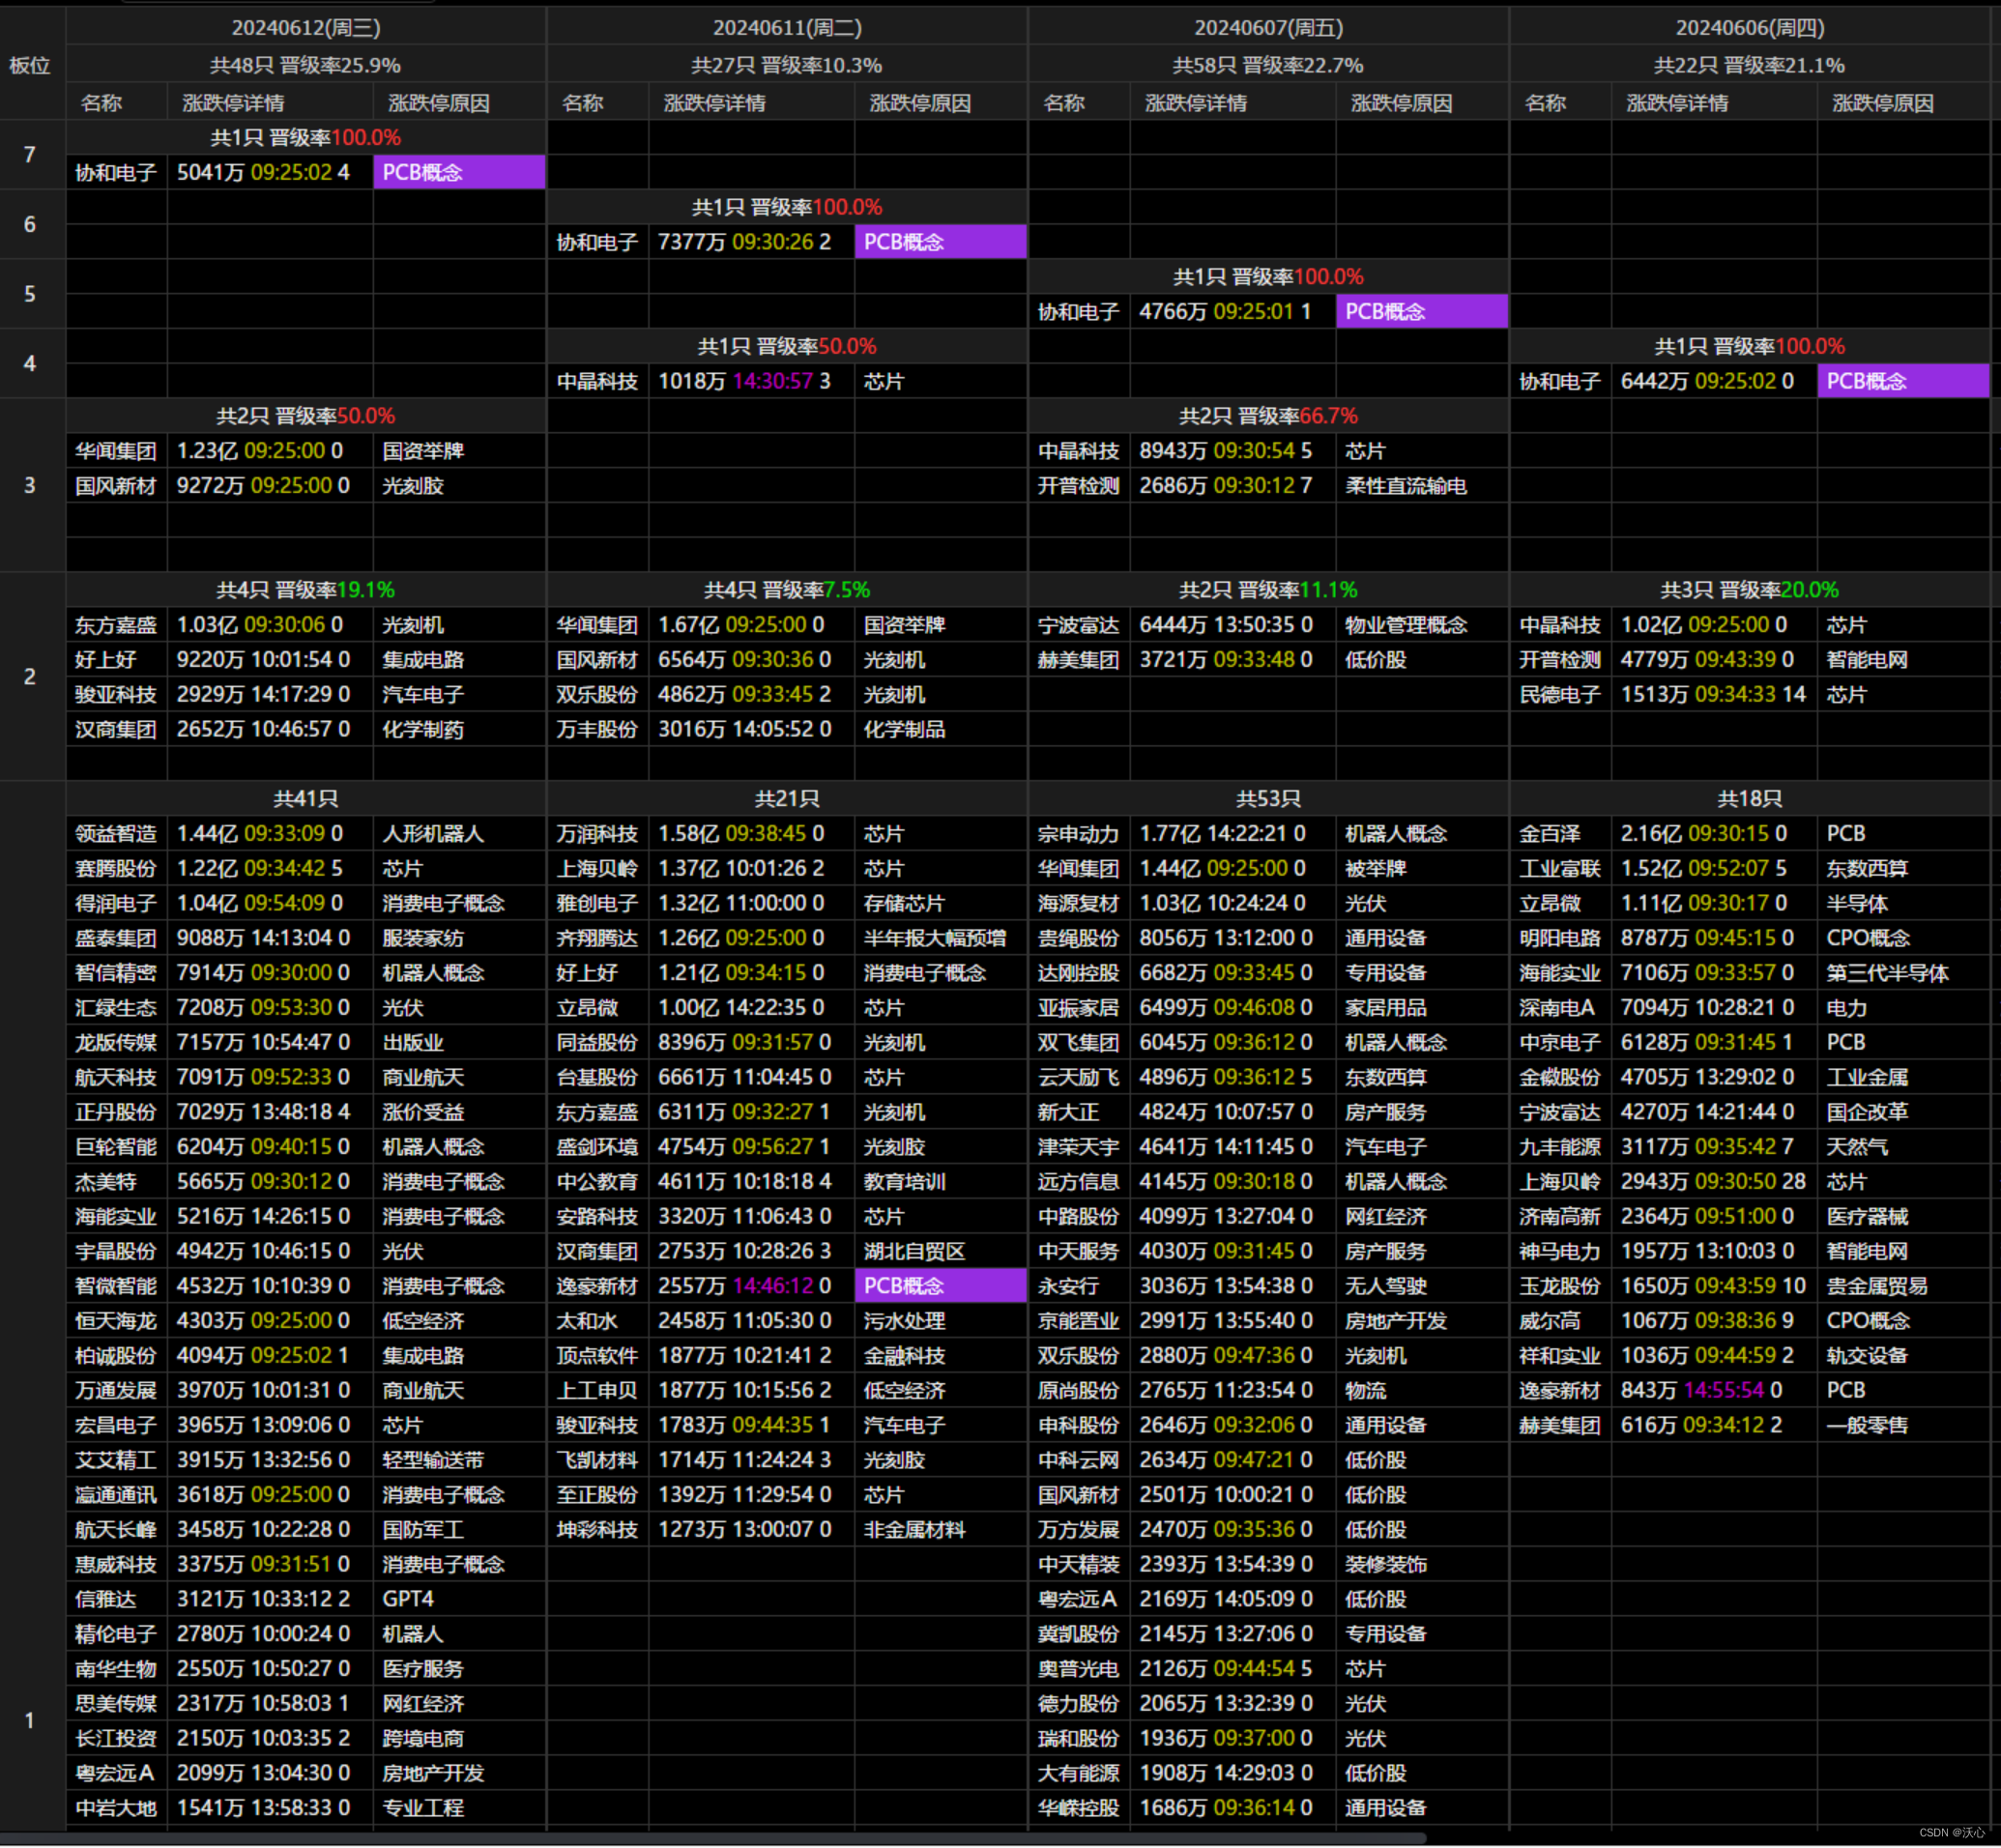Image resolution: width=2001 pixels, height=1848 pixels.
Task: Click purple PCB概念 cell beside 5041万
Action: (459, 172)
